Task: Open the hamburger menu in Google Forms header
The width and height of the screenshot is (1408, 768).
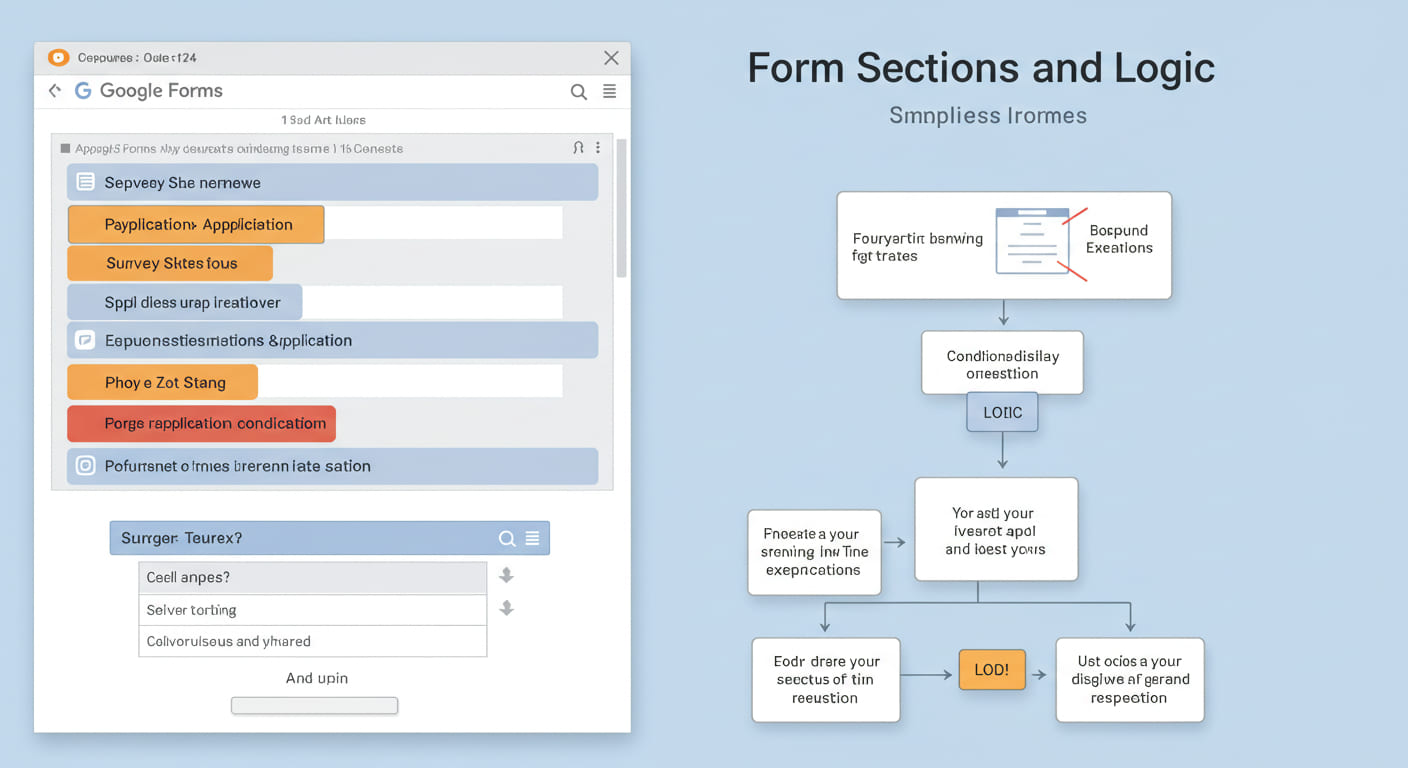Action: coord(609,92)
